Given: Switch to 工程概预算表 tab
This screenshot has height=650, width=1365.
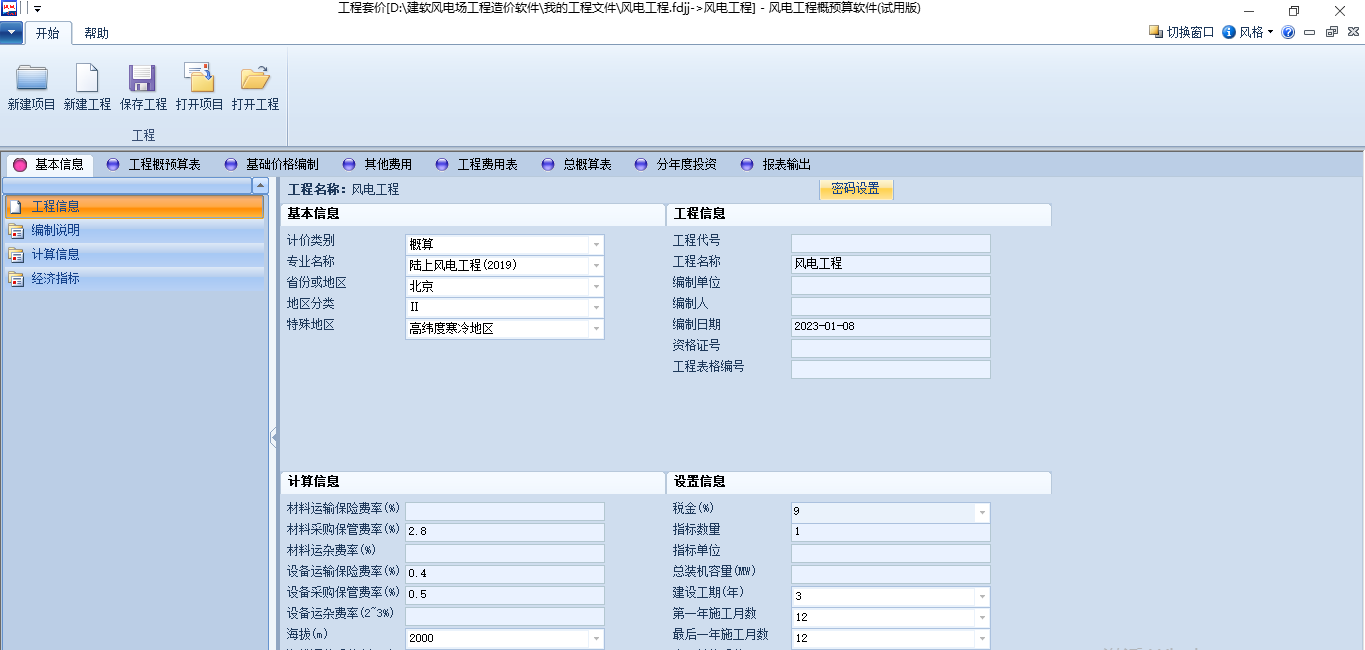Looking at the screenshot, I should click(153, 165).
